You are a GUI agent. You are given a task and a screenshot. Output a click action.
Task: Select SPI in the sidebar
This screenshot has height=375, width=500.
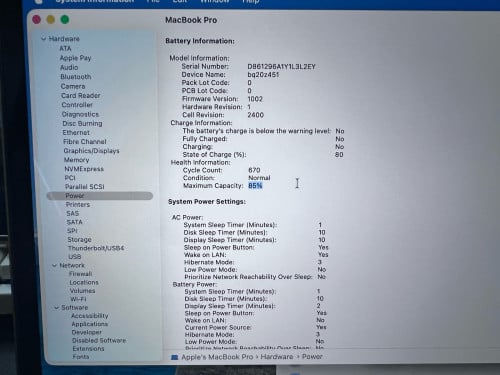point(72,231)
